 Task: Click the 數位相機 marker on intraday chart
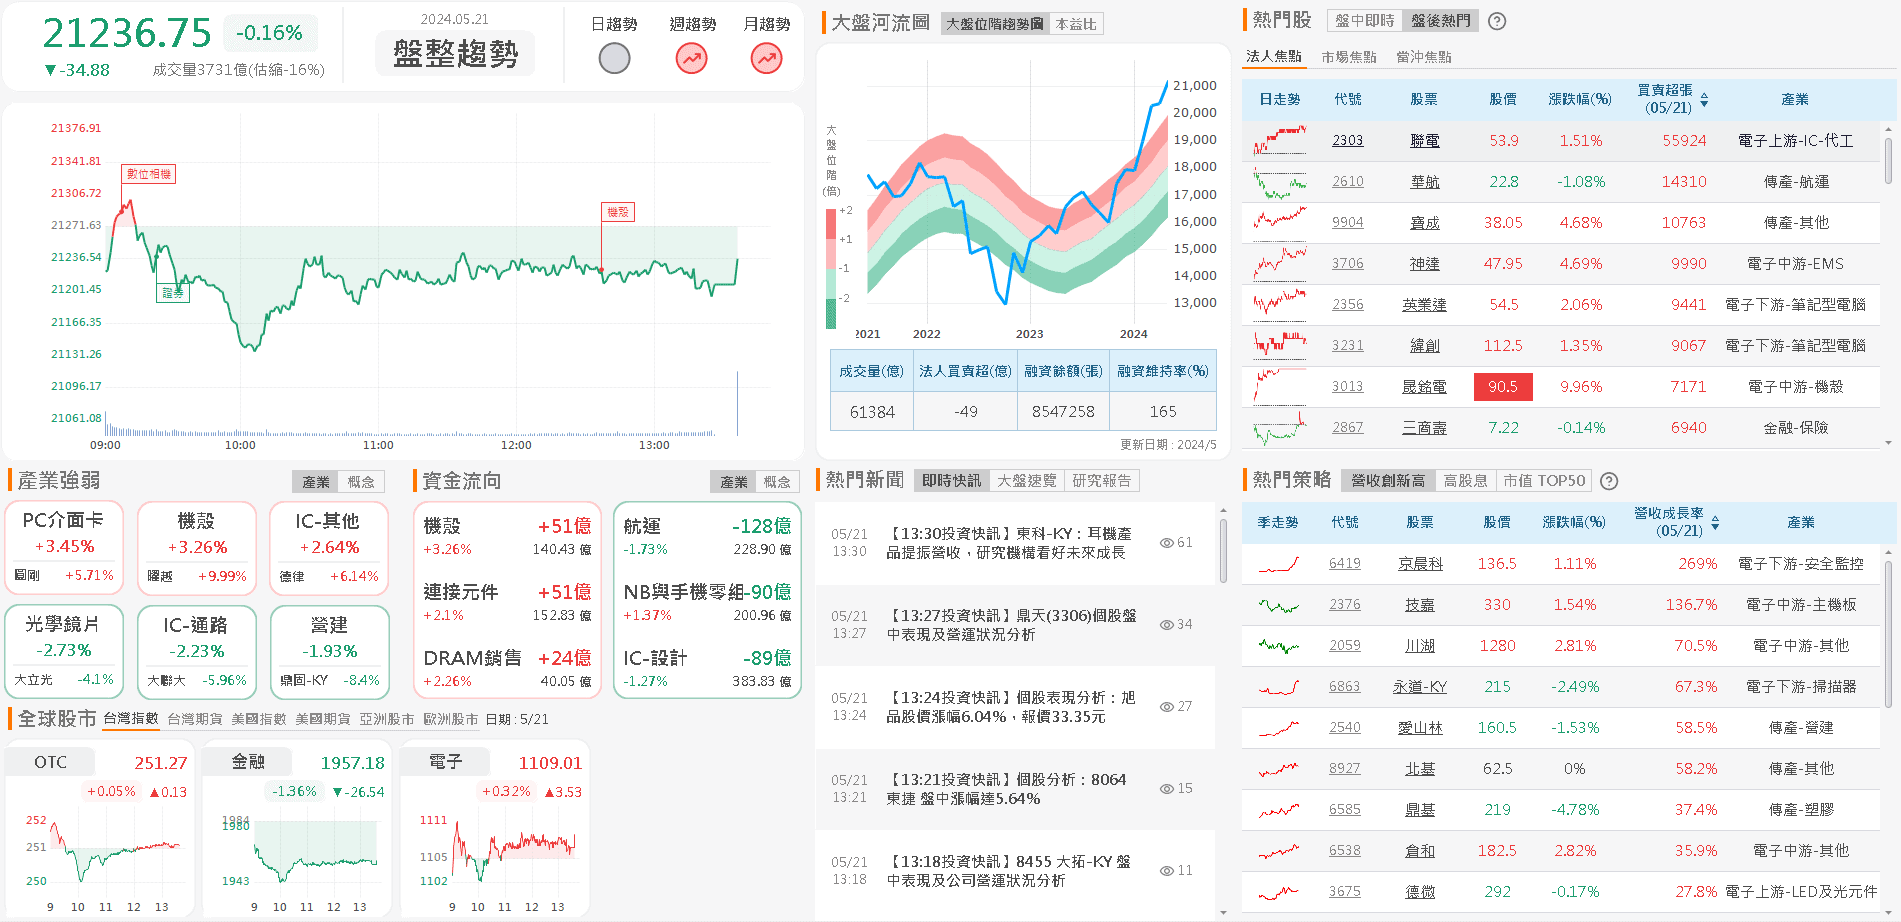[x=149, y=174]
